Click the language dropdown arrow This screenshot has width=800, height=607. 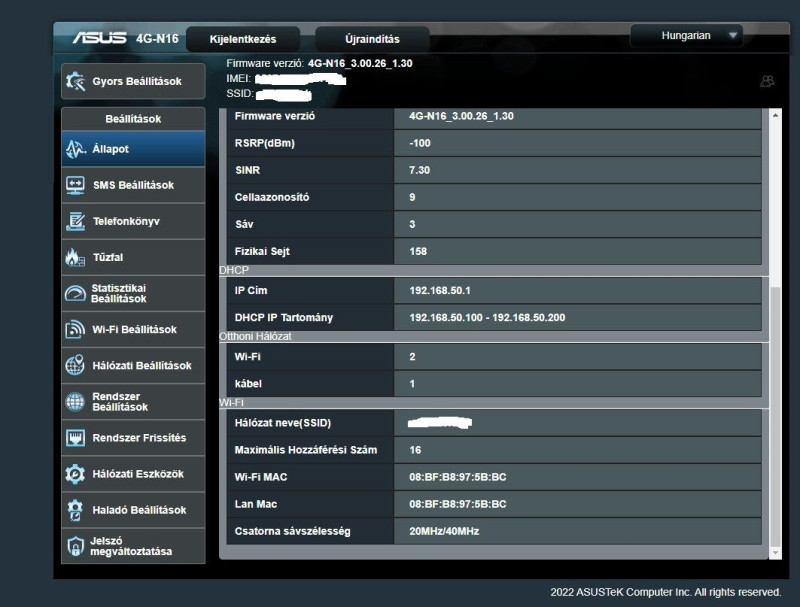tap(733, 36)
